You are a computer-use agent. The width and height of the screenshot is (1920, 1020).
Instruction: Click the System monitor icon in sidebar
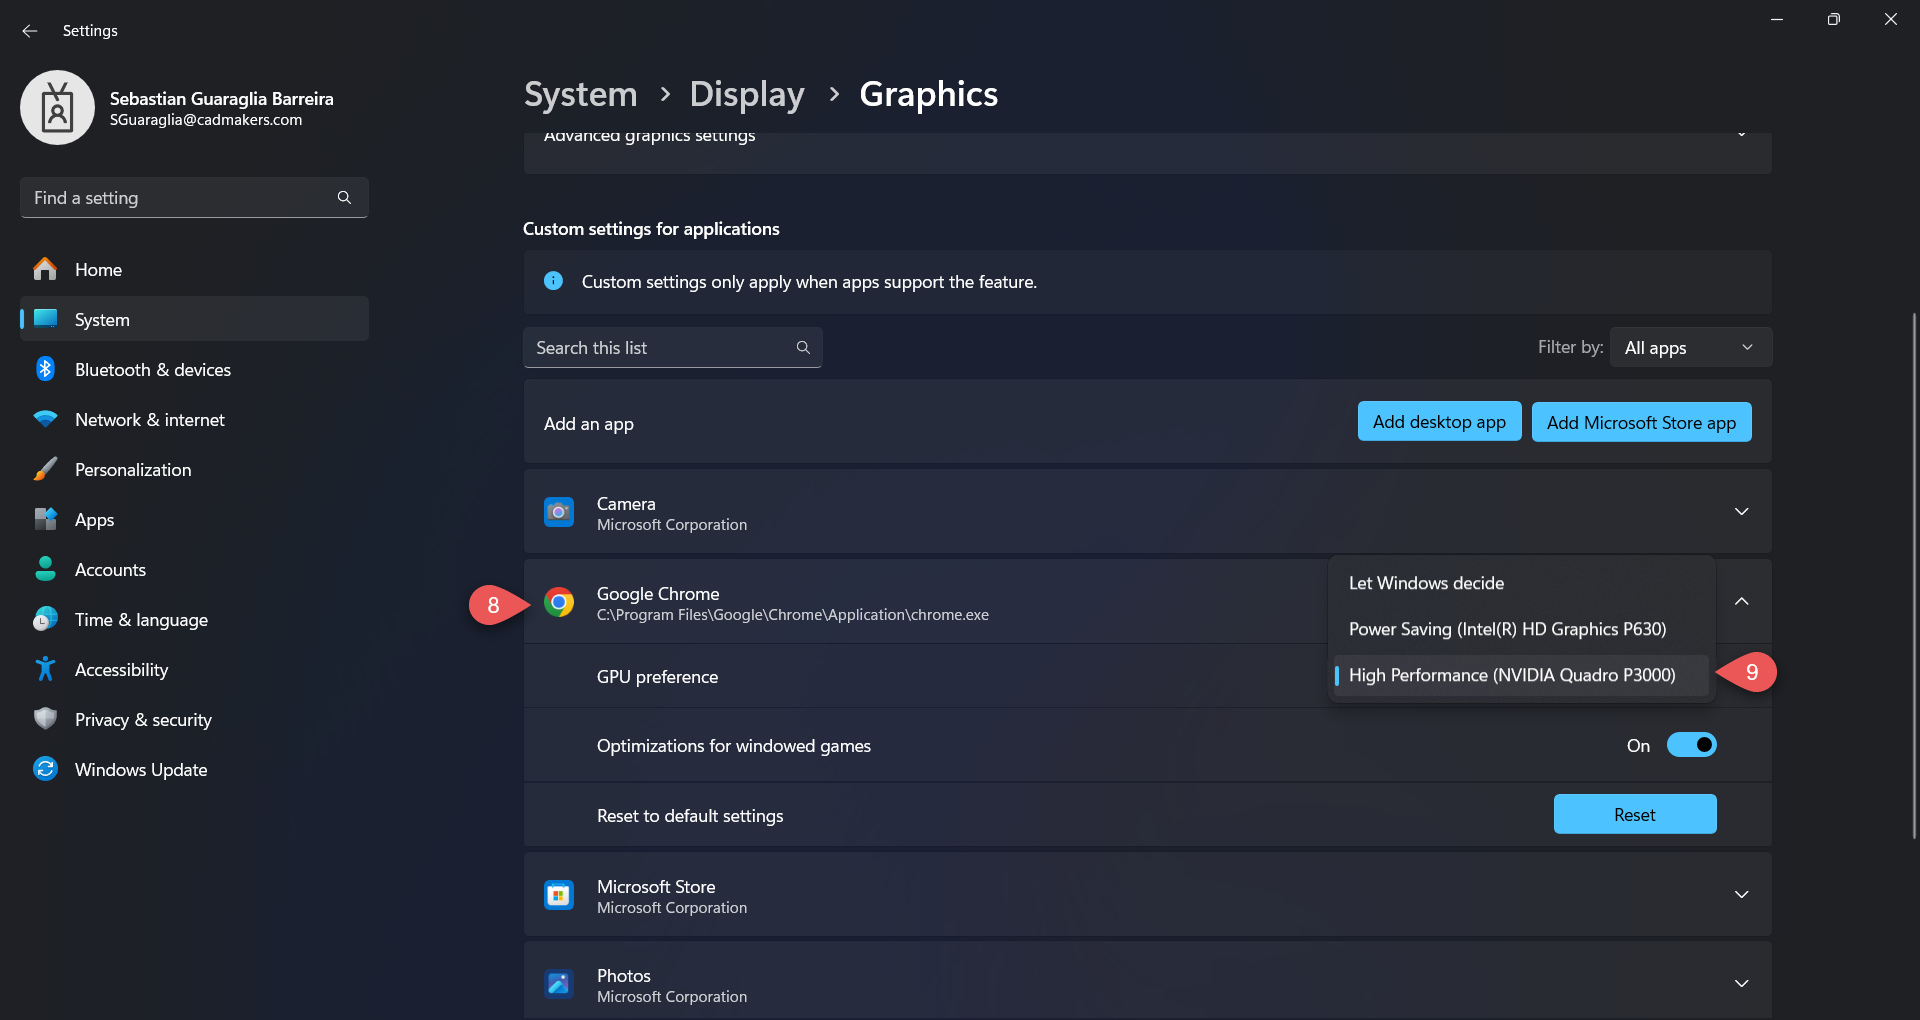click(x=45, y=319)
